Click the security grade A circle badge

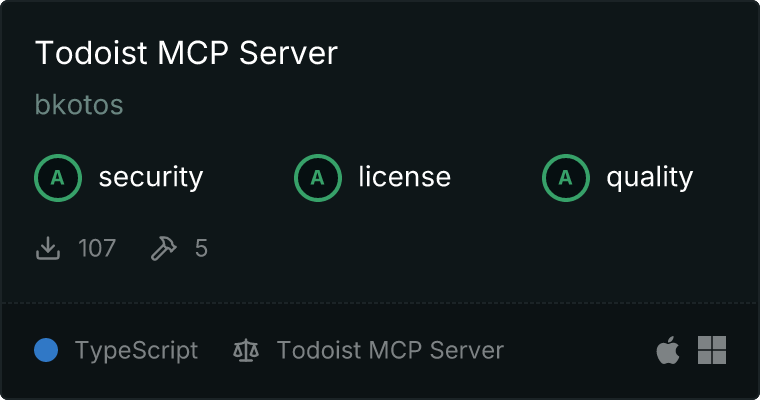pyautogui.click(x=58, y=178)
